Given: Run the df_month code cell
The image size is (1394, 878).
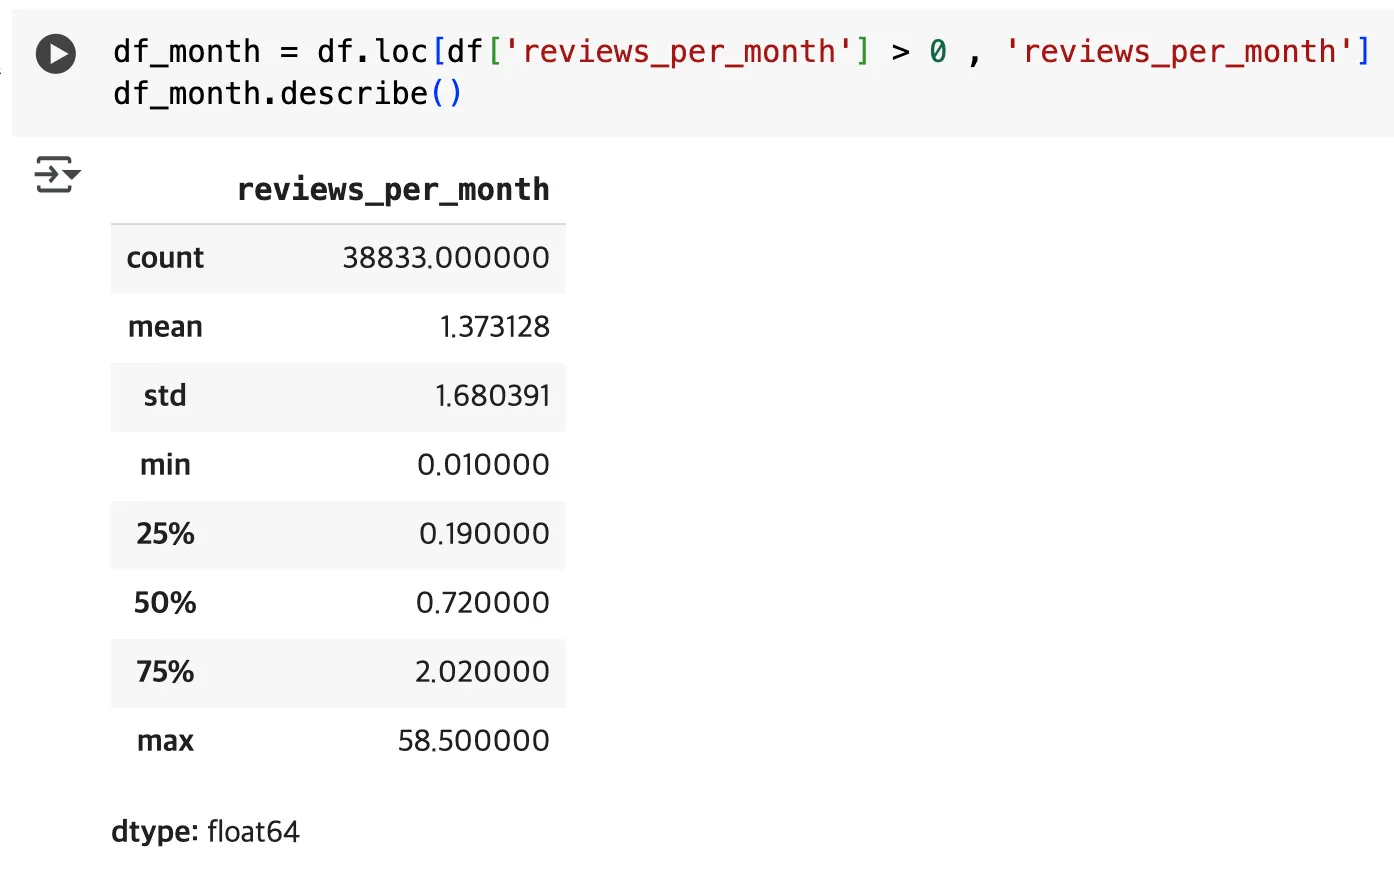Looking at the screenshot, I should 56,54.
